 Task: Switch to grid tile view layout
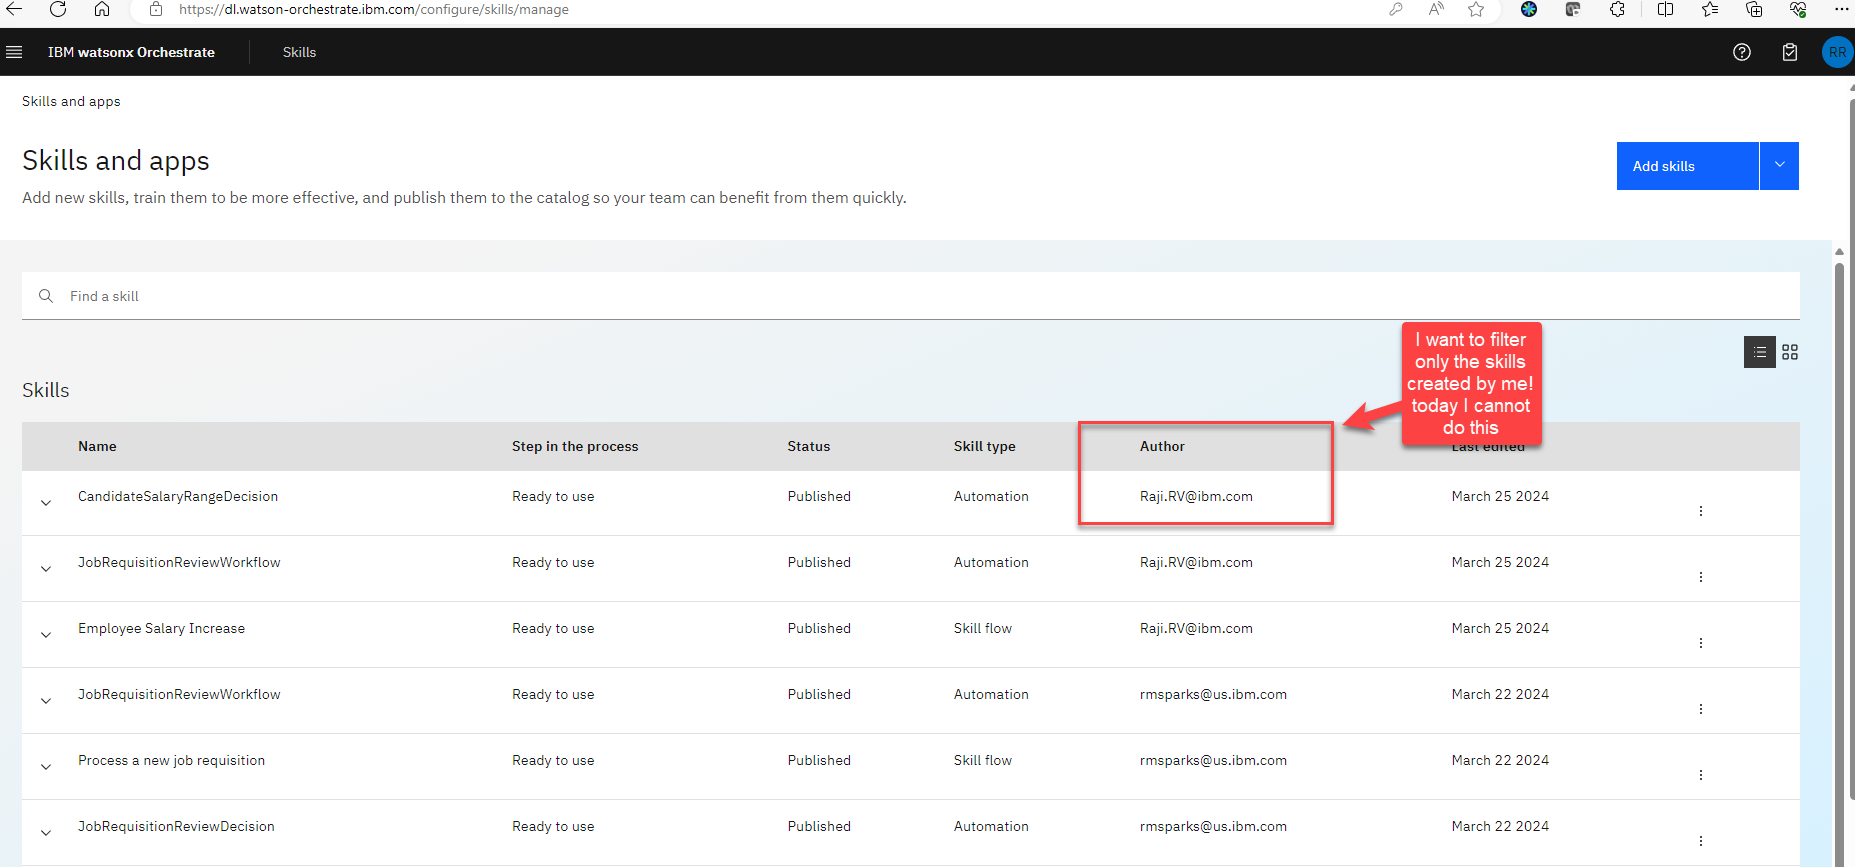pos(1790,352)
